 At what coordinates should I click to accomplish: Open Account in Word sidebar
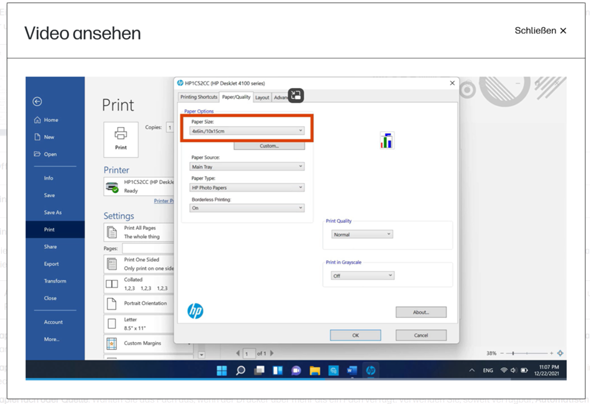pos(53,322)
